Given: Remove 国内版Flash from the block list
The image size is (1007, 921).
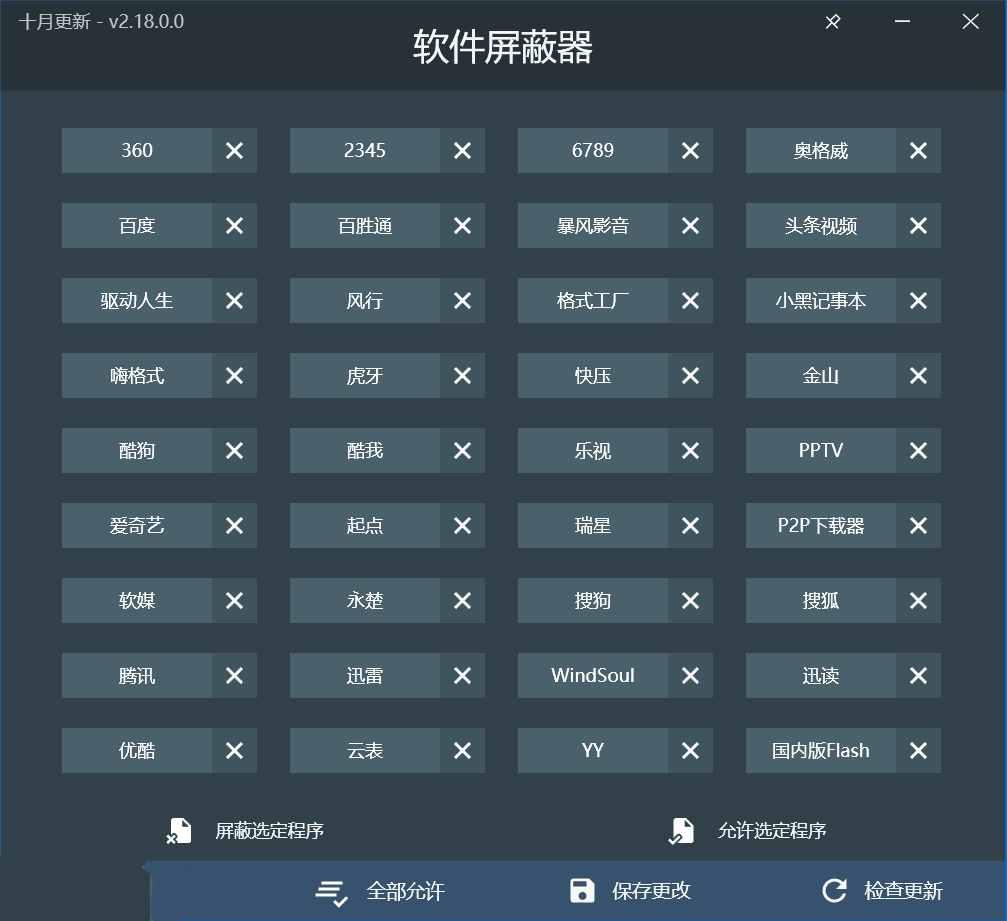Looking at the screenshot, I should click(918, 750).
